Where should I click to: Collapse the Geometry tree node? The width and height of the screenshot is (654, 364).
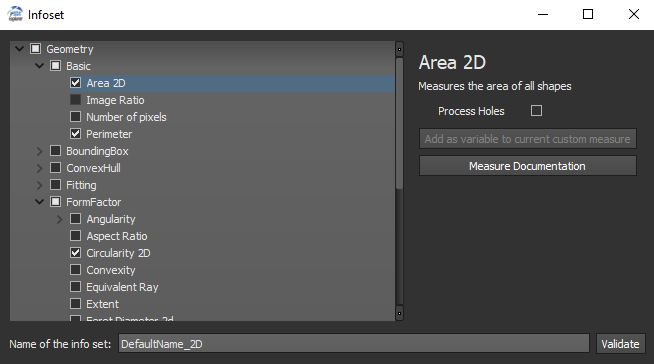click(x=19, y=49)
